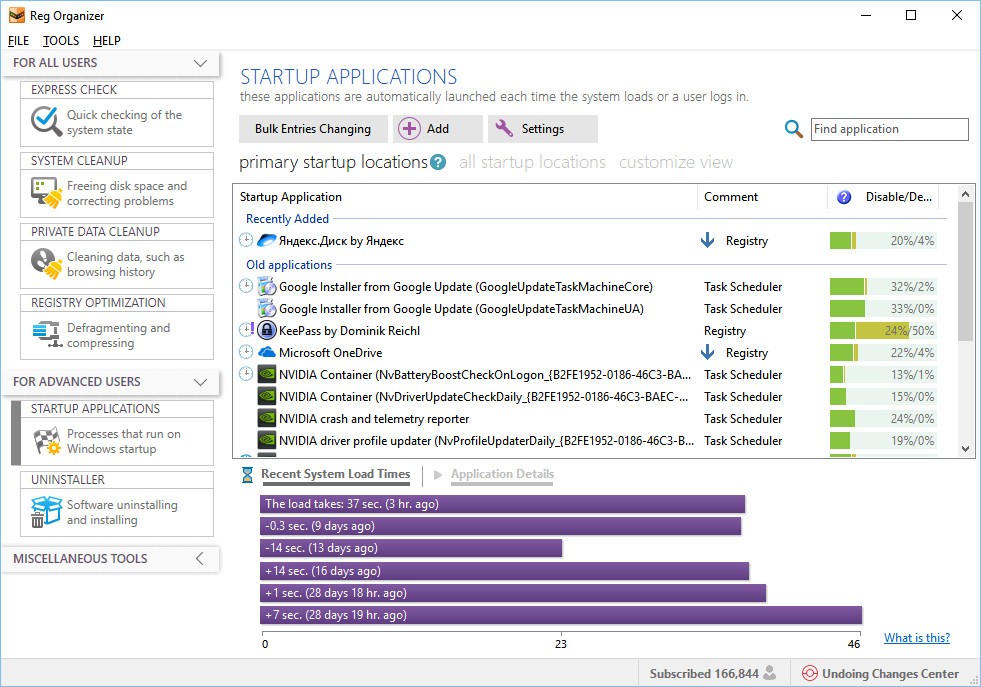Image resolution: width=981 pixels, height=687 pixels.
Task: Open the Uninstaller box icon
Action: click(x=46, y=512)
